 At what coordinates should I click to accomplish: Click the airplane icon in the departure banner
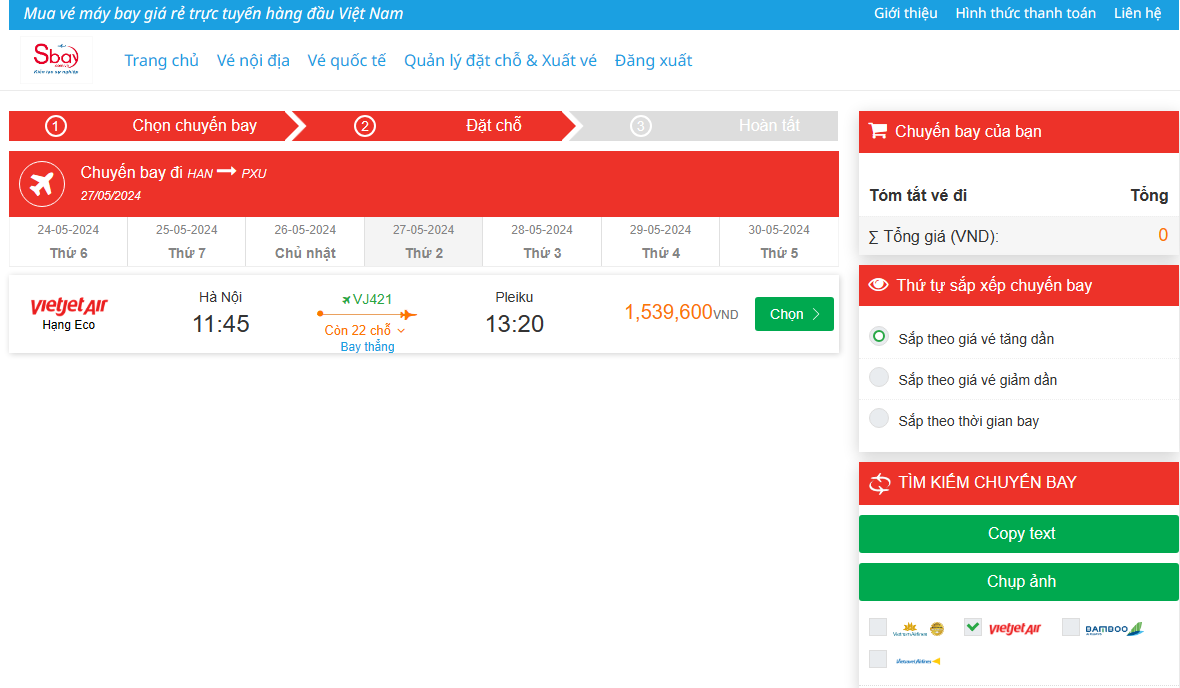(41, 184)
